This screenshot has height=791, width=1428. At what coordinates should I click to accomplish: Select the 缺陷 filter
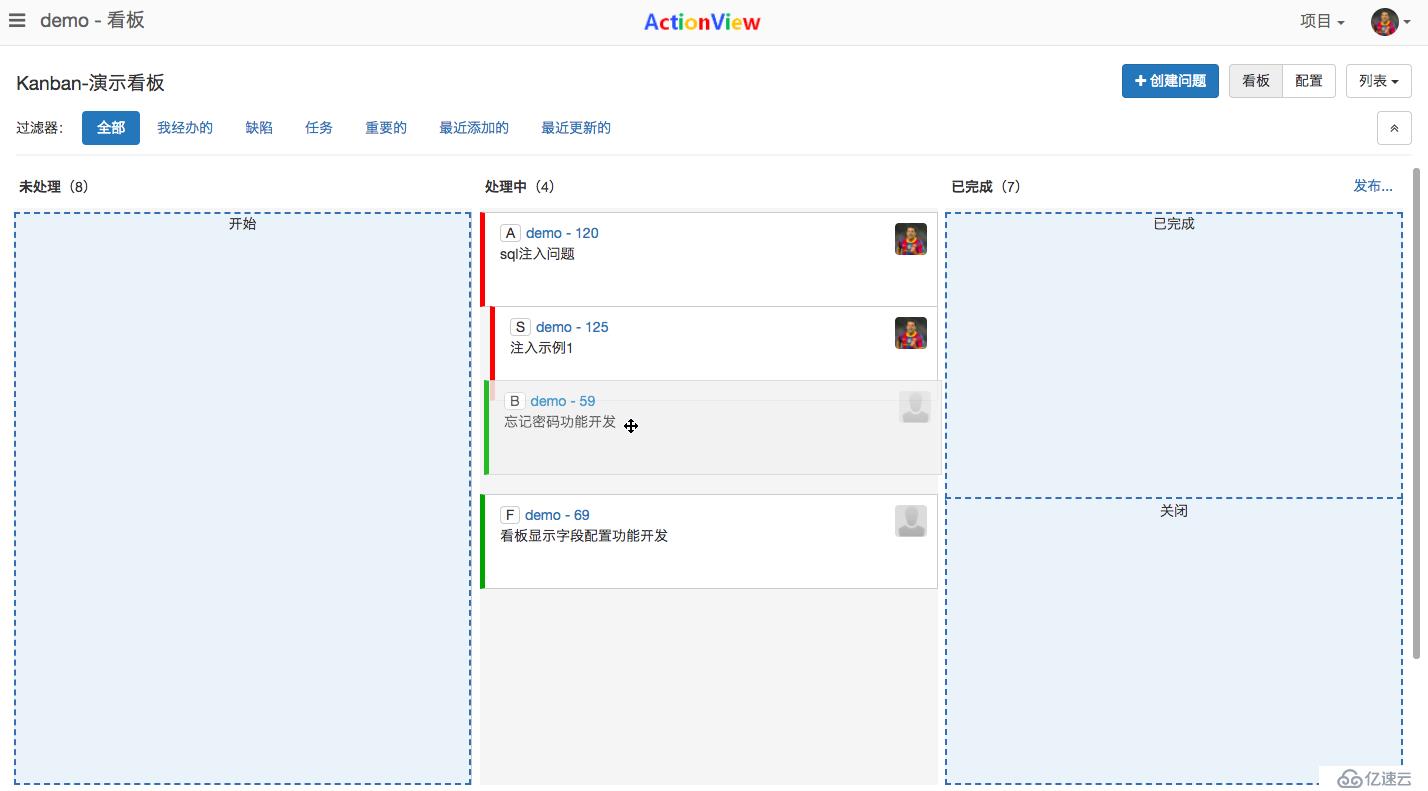coord(259,128)
